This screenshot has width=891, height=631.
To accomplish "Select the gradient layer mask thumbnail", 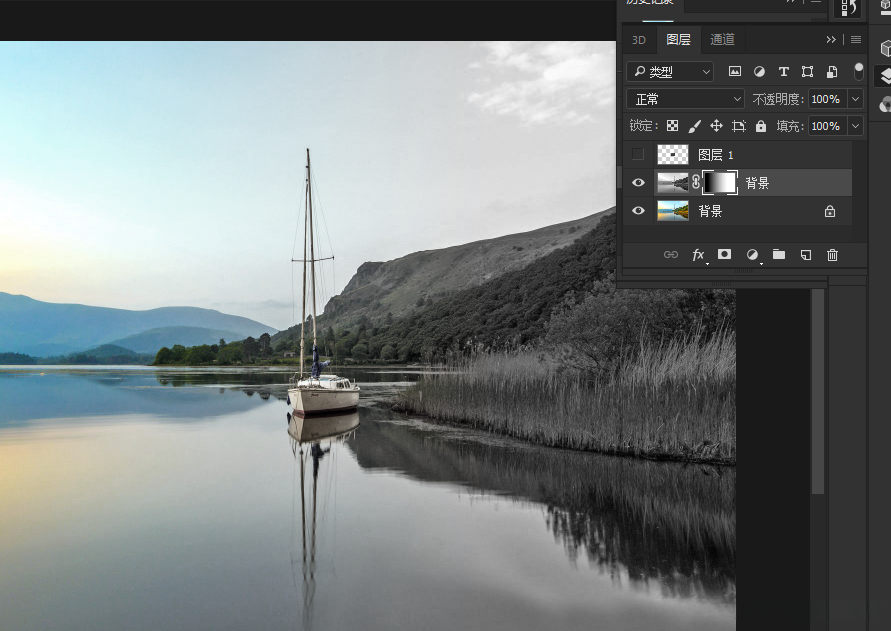I will pos(720,182).
